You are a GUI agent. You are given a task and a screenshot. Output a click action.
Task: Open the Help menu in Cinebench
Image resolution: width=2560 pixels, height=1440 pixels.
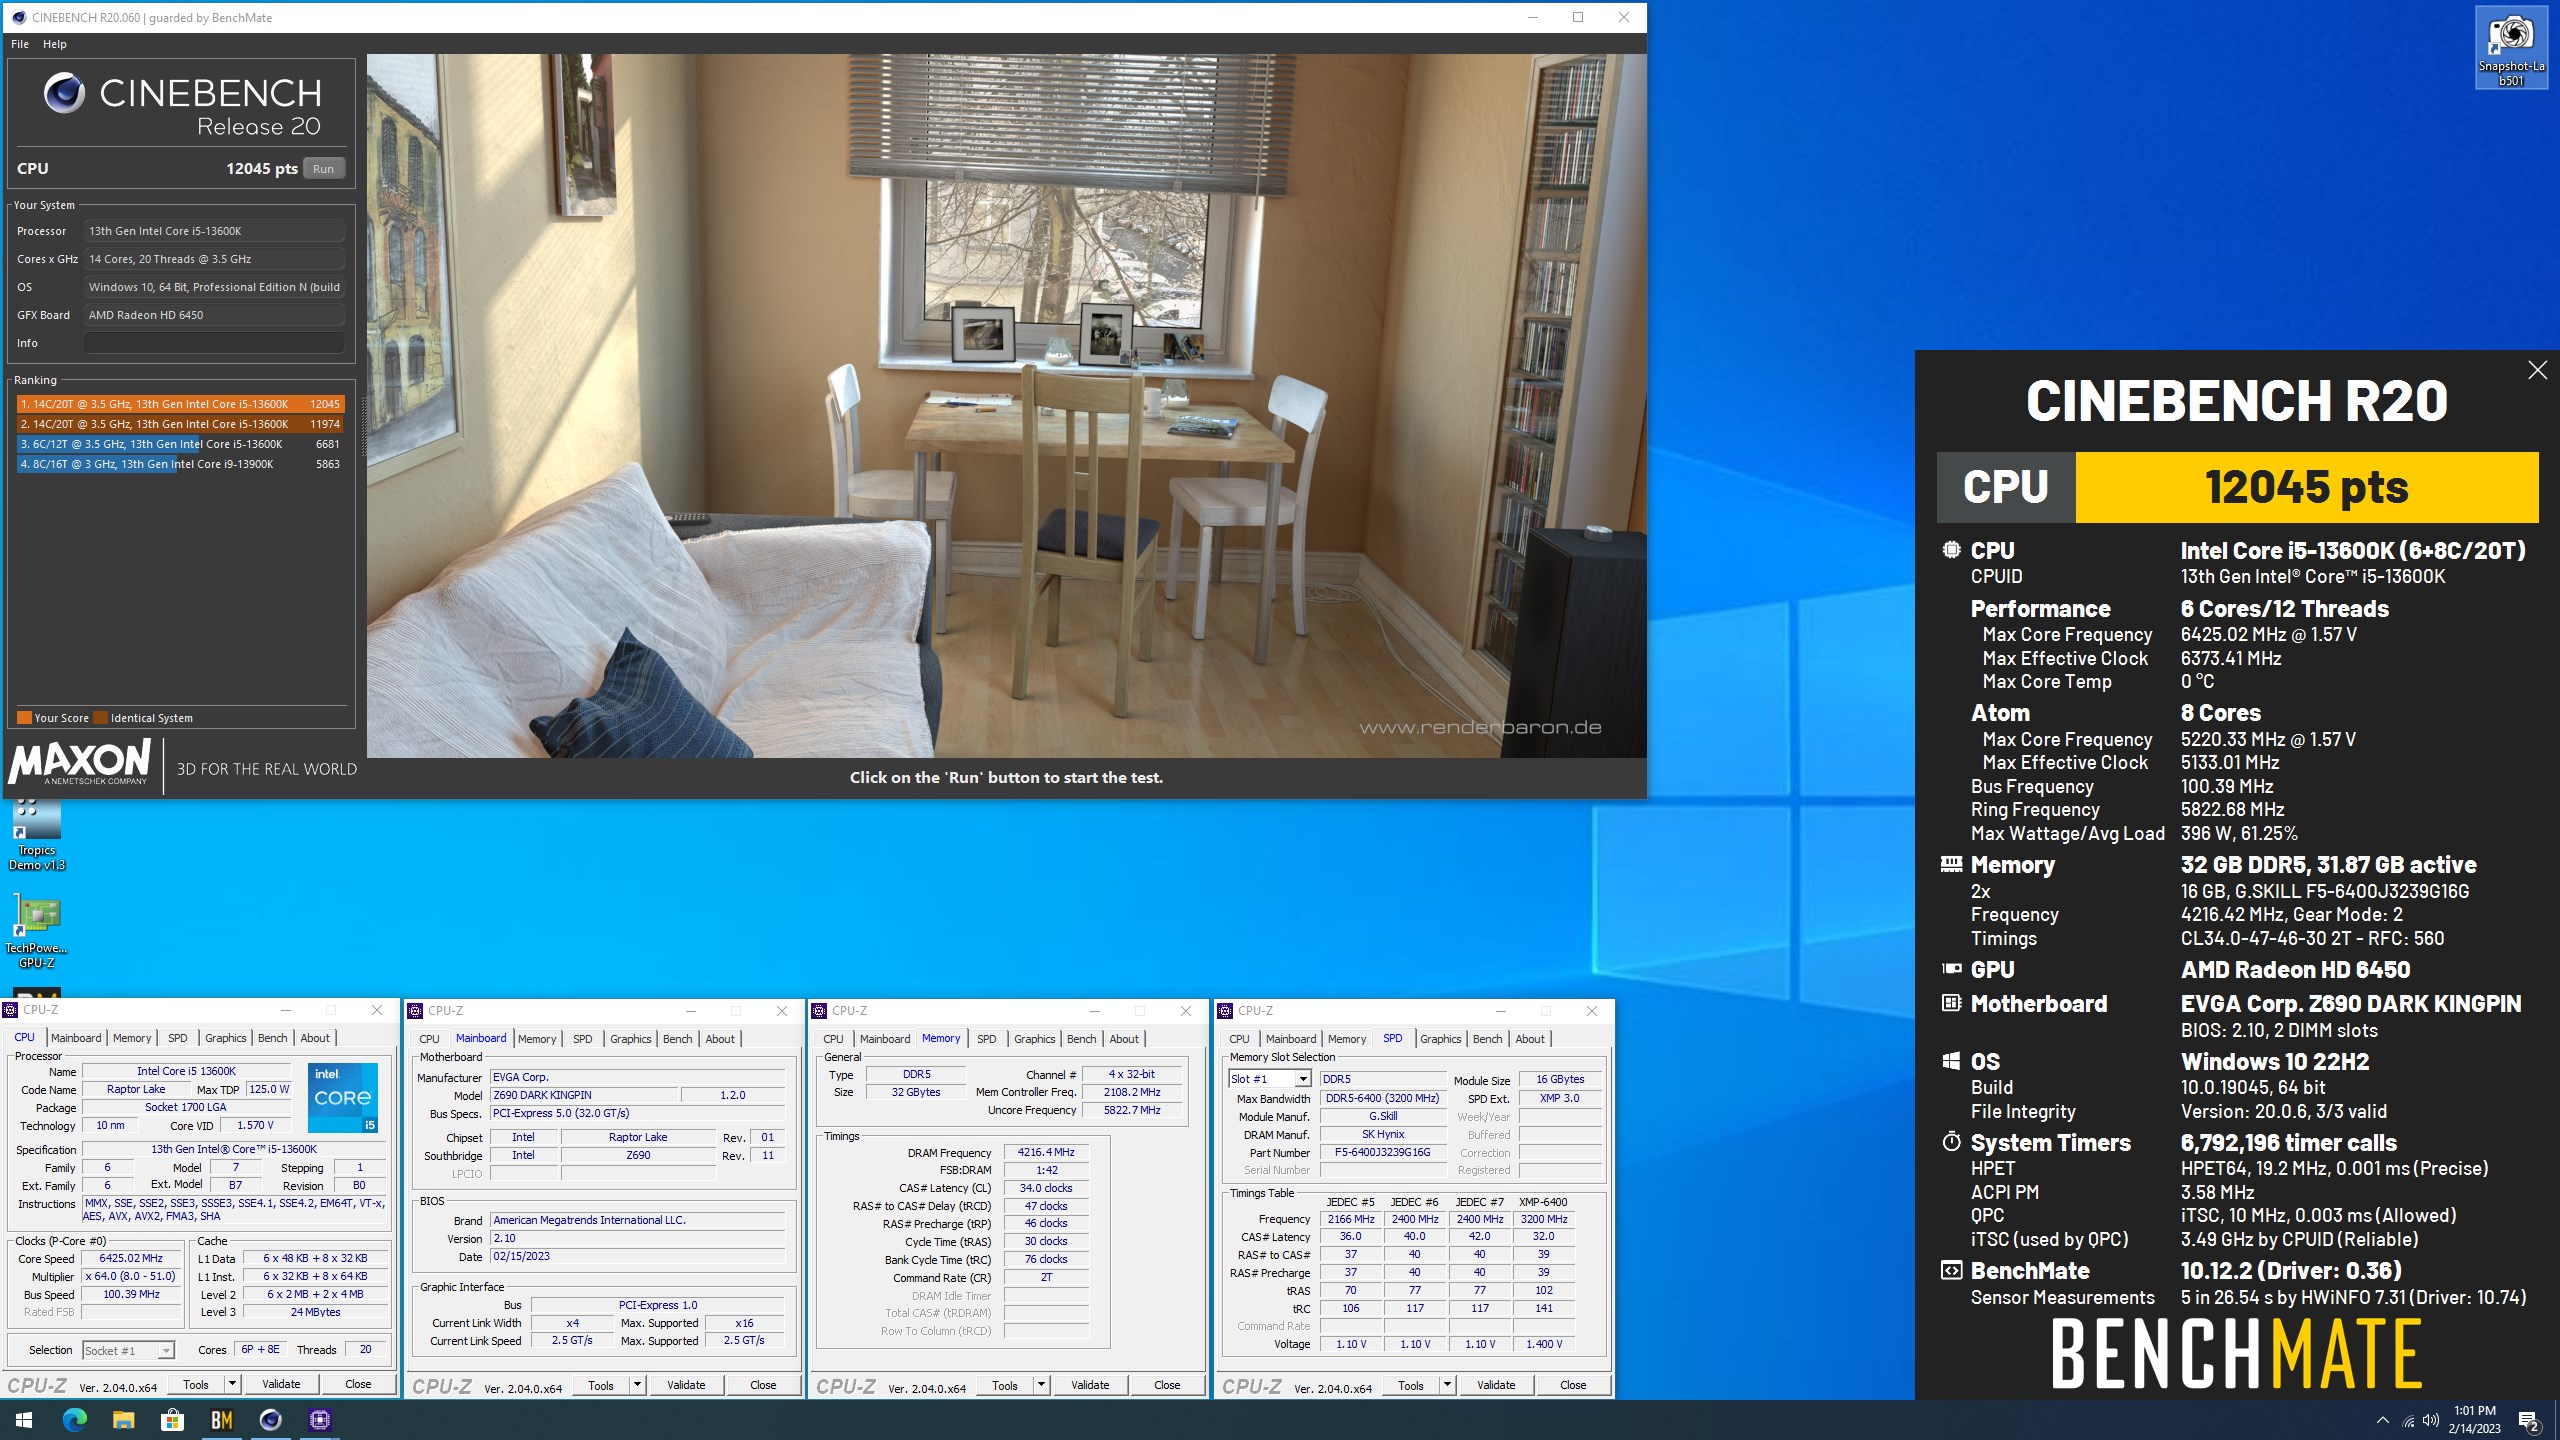pos(55,44)
